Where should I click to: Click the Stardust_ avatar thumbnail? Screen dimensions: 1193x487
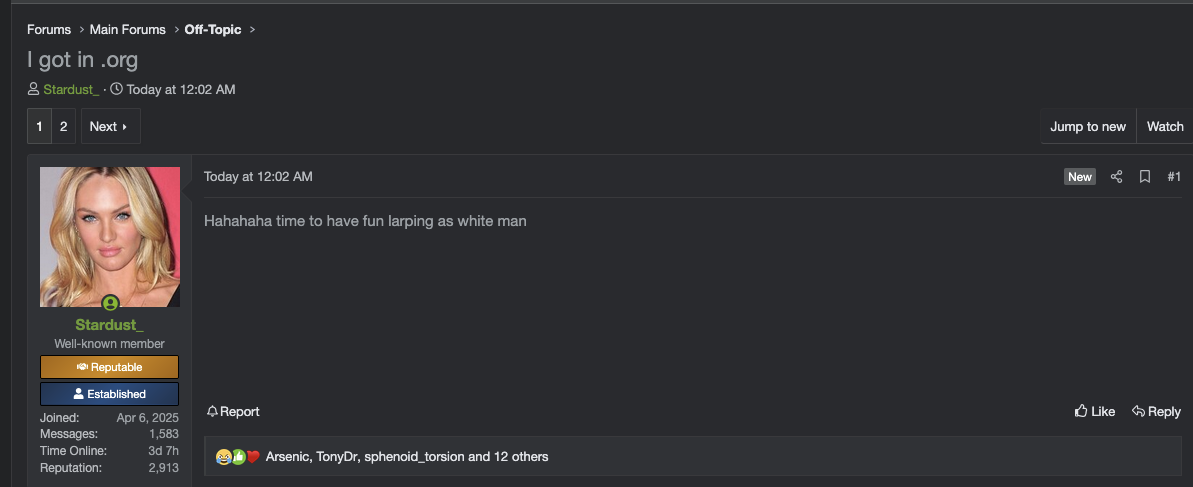110,237
